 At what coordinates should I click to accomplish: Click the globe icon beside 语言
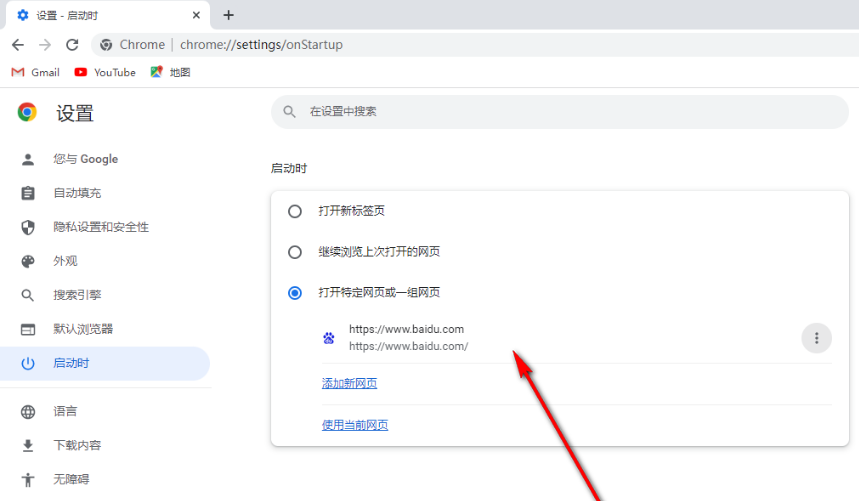click(27, 412)
